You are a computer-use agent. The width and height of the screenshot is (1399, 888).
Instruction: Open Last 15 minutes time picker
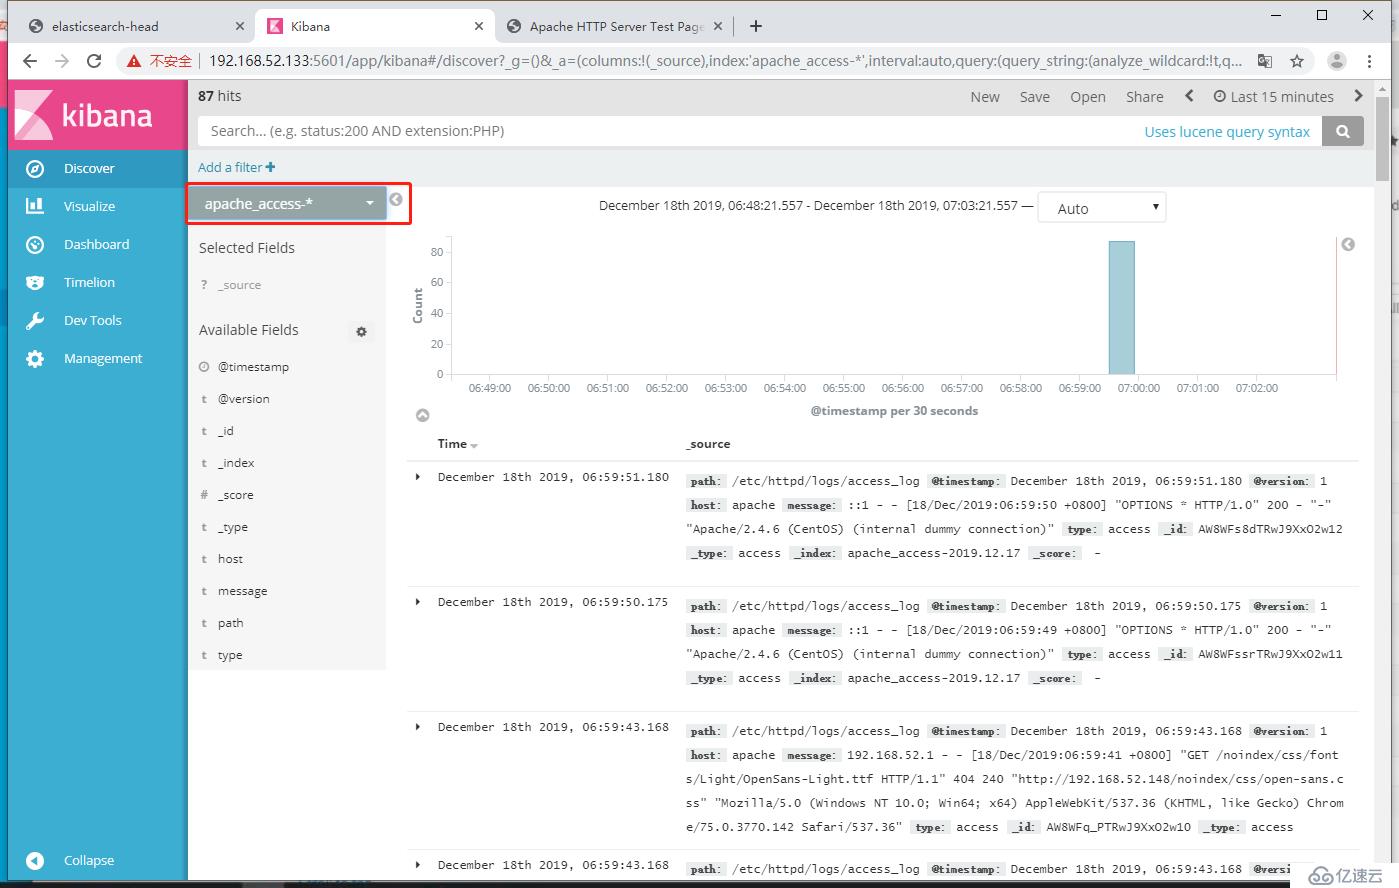click(x=1273, y=97)
